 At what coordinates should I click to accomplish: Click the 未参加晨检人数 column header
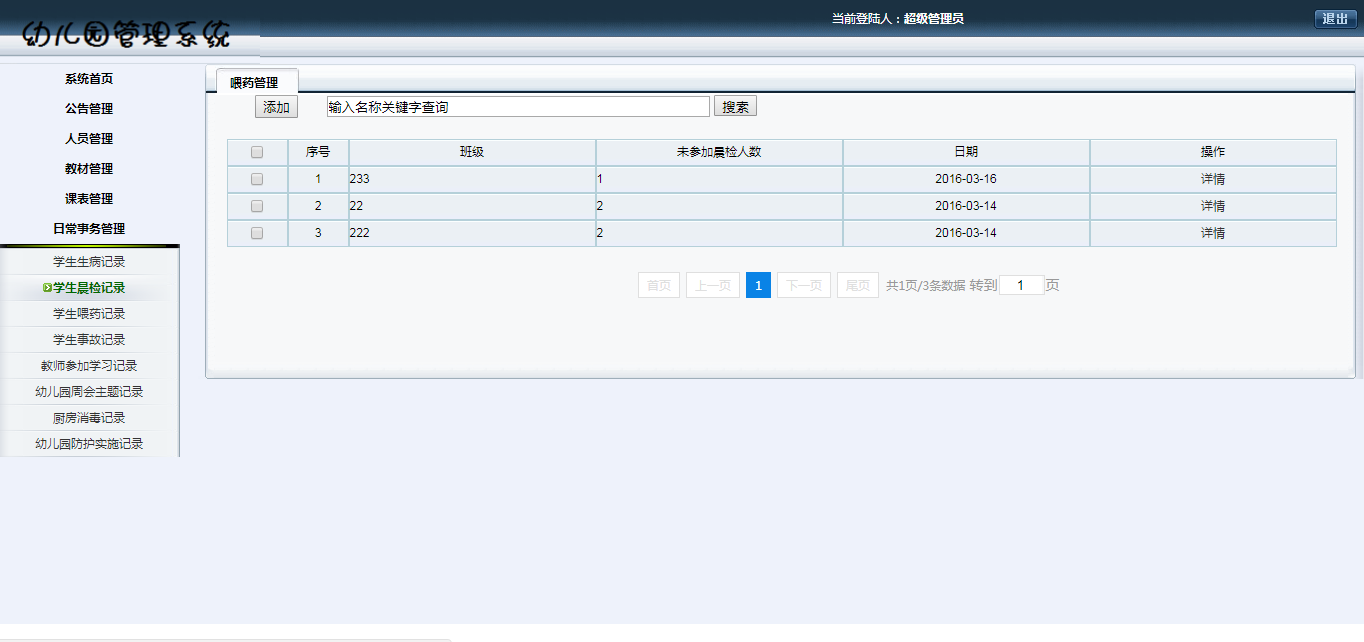point(719,152)
